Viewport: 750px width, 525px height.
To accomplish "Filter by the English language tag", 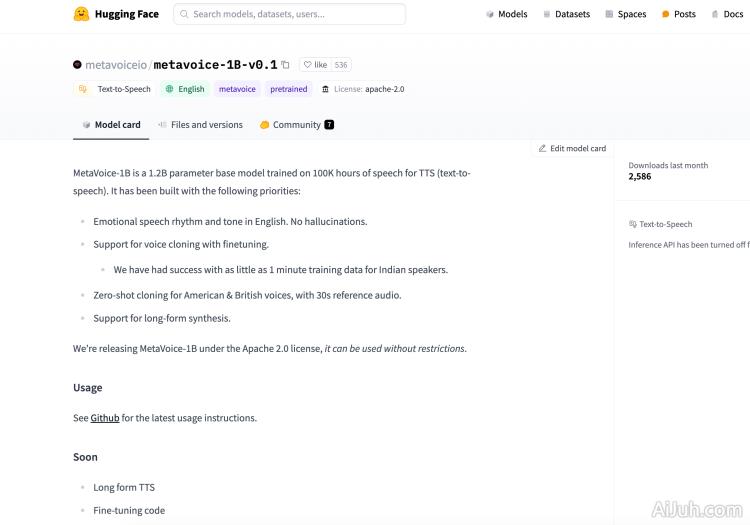I will tap(185, 89).
